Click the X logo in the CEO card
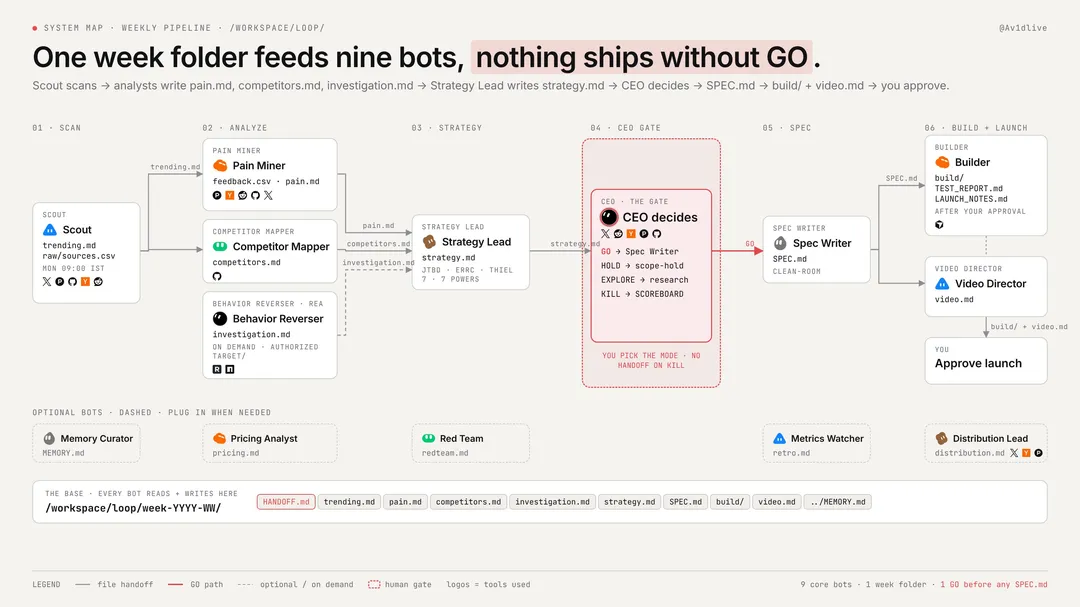Viewport: 1080px width, 607px height. 605,234
